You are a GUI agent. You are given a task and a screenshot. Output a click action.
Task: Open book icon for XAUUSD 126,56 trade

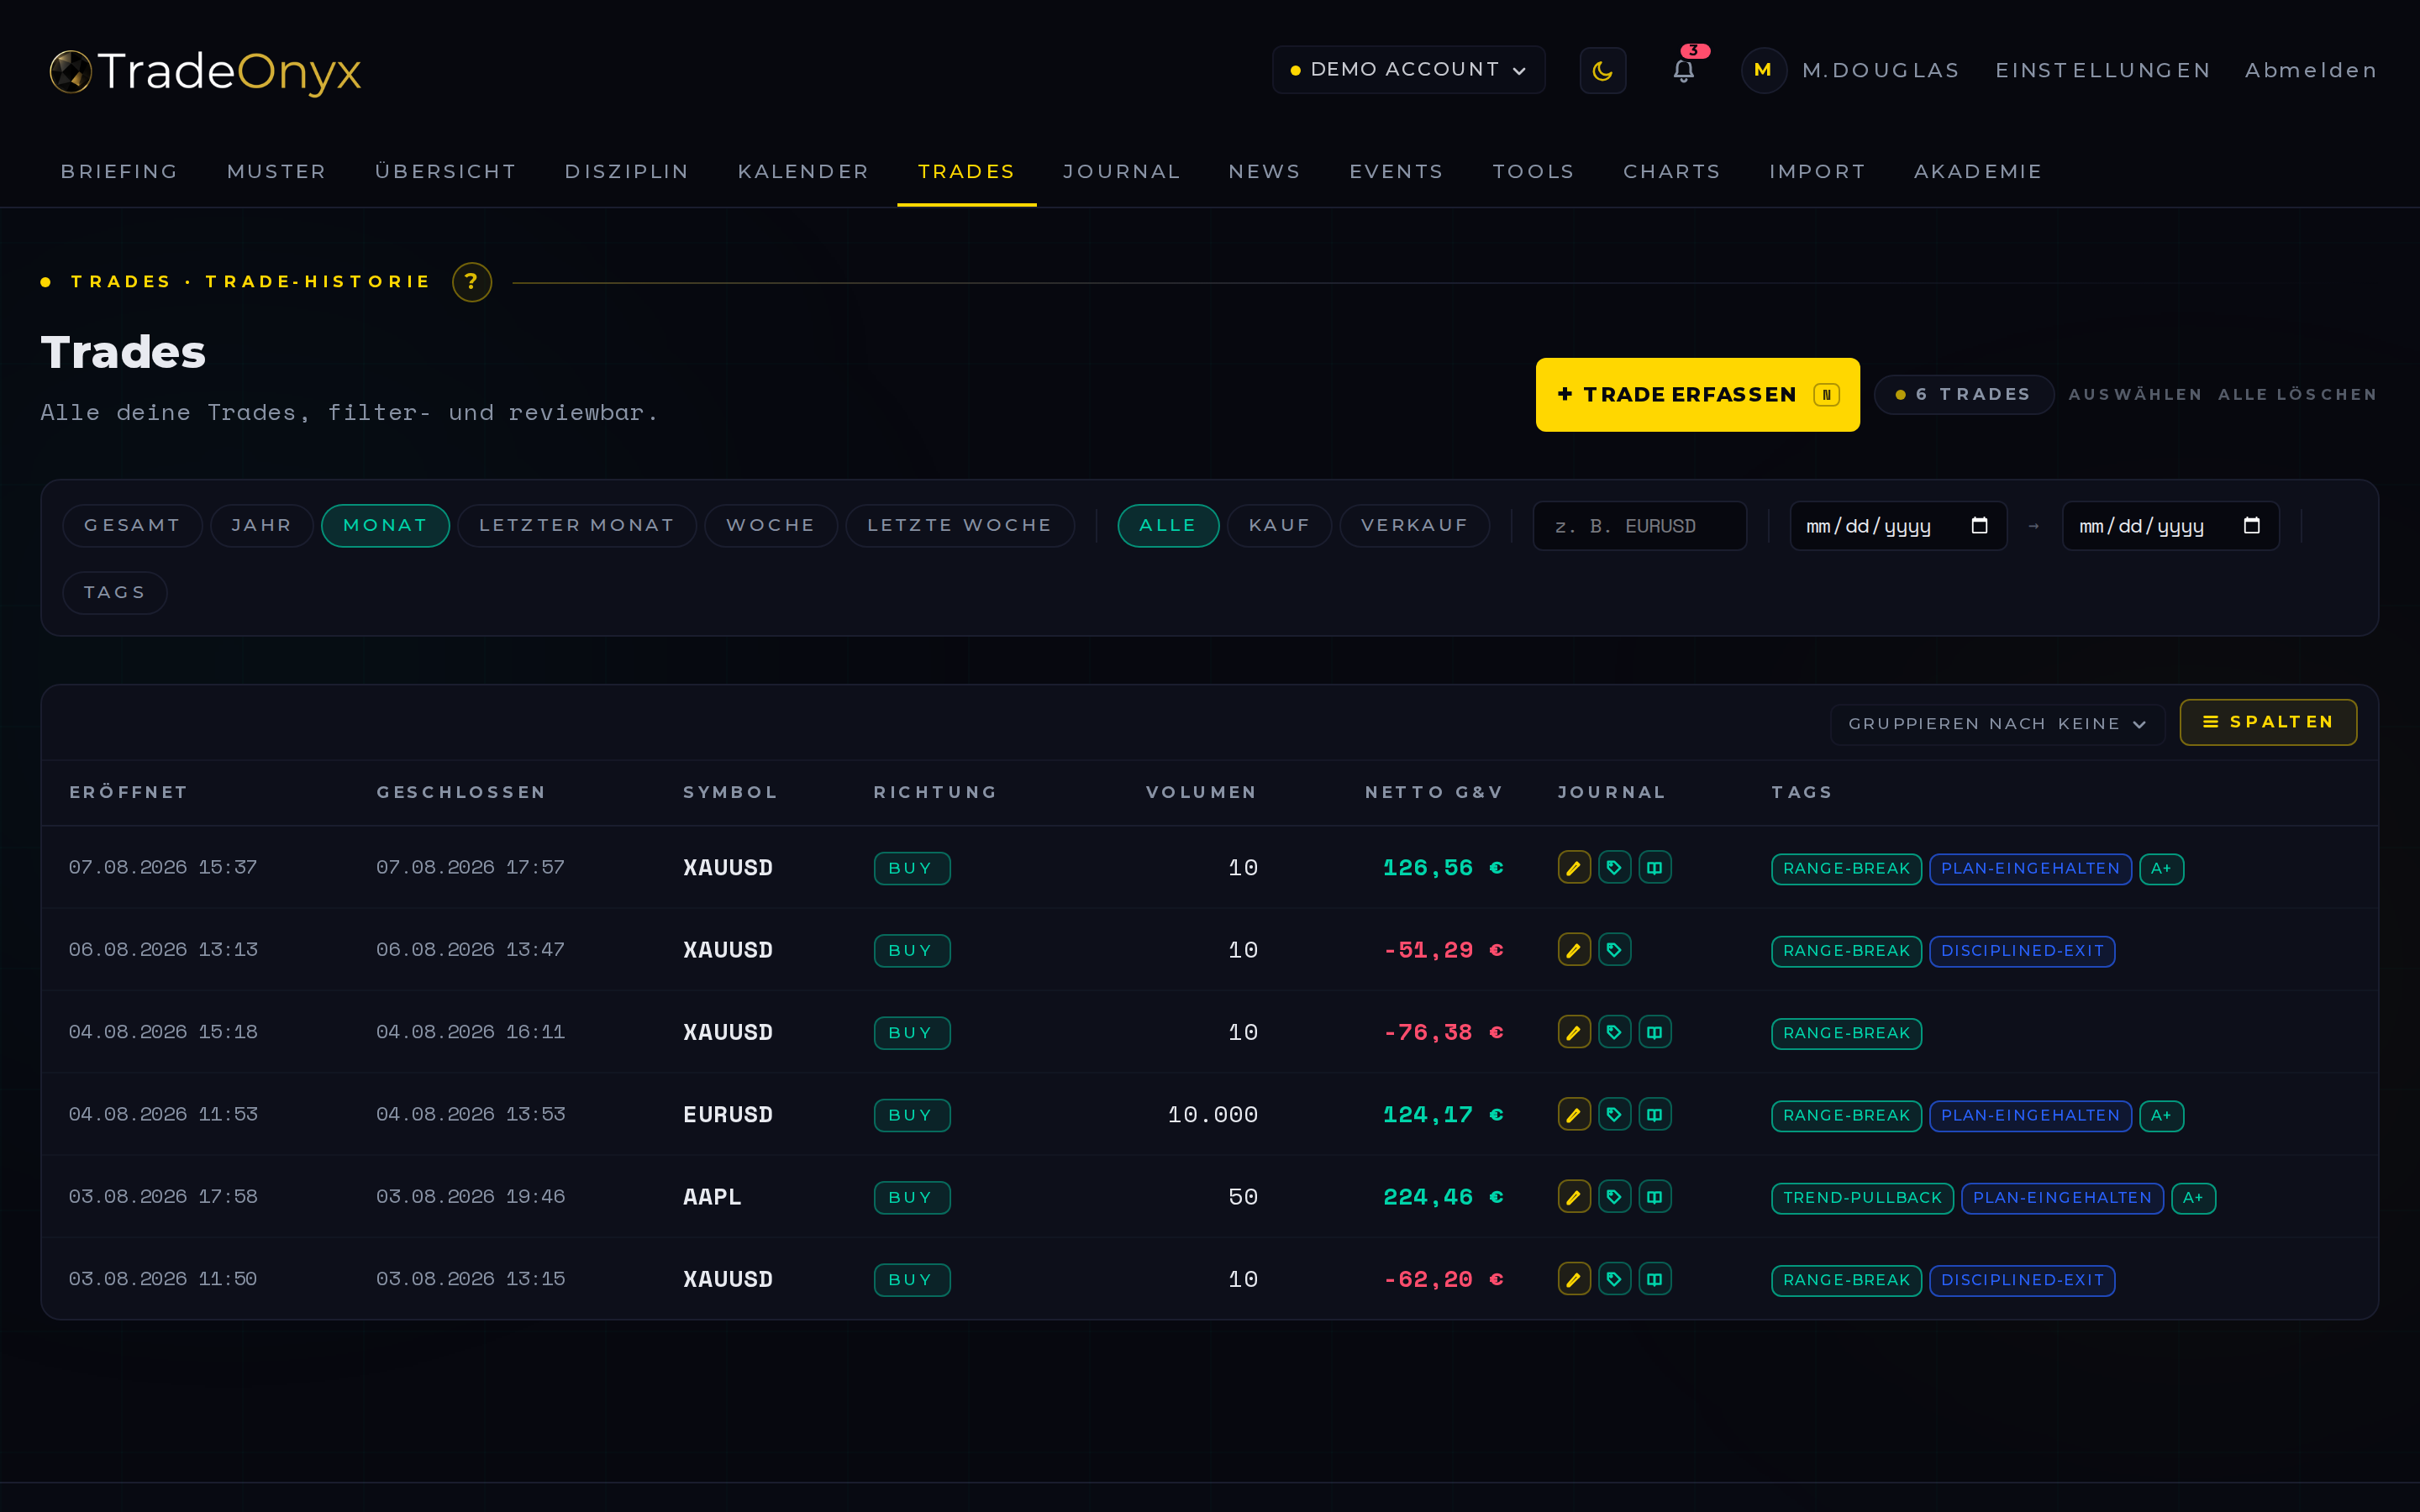pos(1655,868)
